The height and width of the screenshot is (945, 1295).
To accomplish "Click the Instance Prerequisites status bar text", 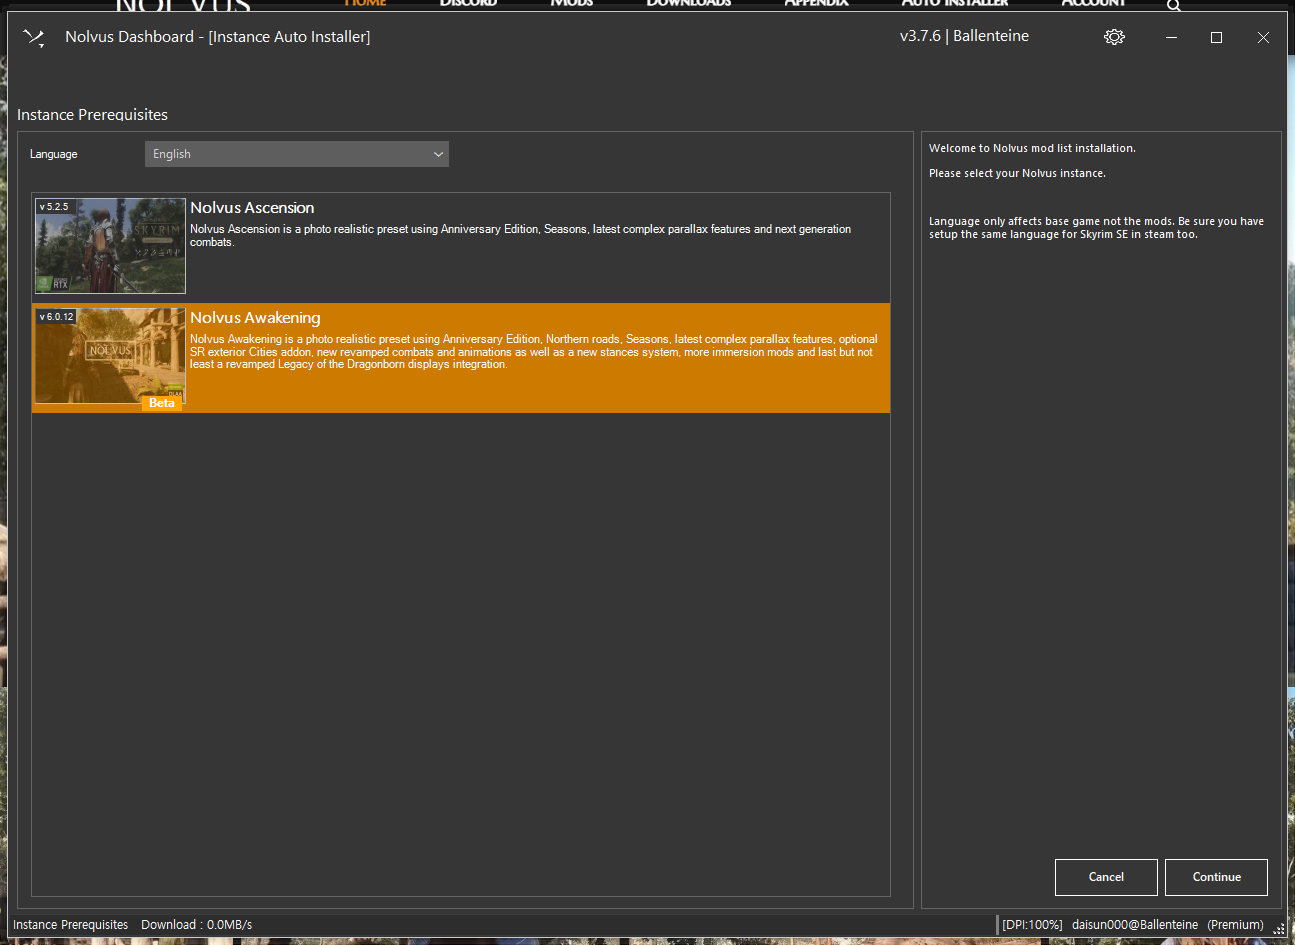I will pos(70,925).
